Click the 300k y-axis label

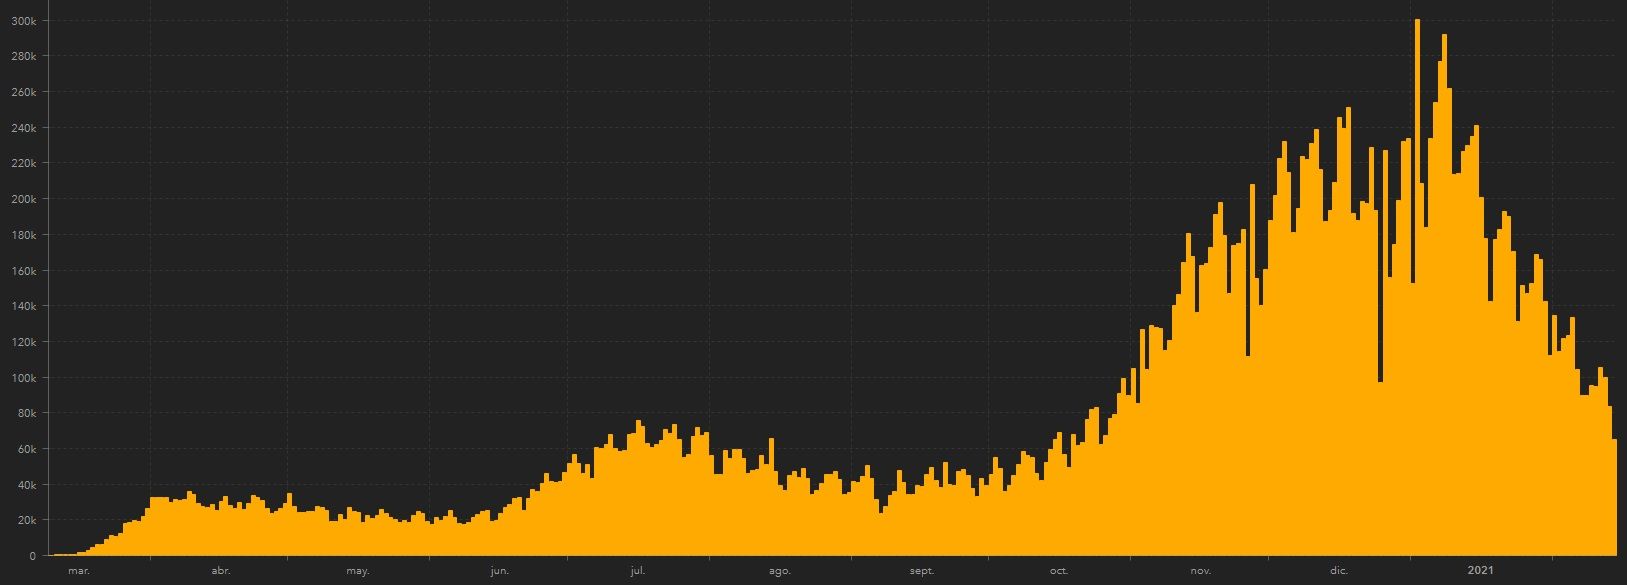click(25, 21)
